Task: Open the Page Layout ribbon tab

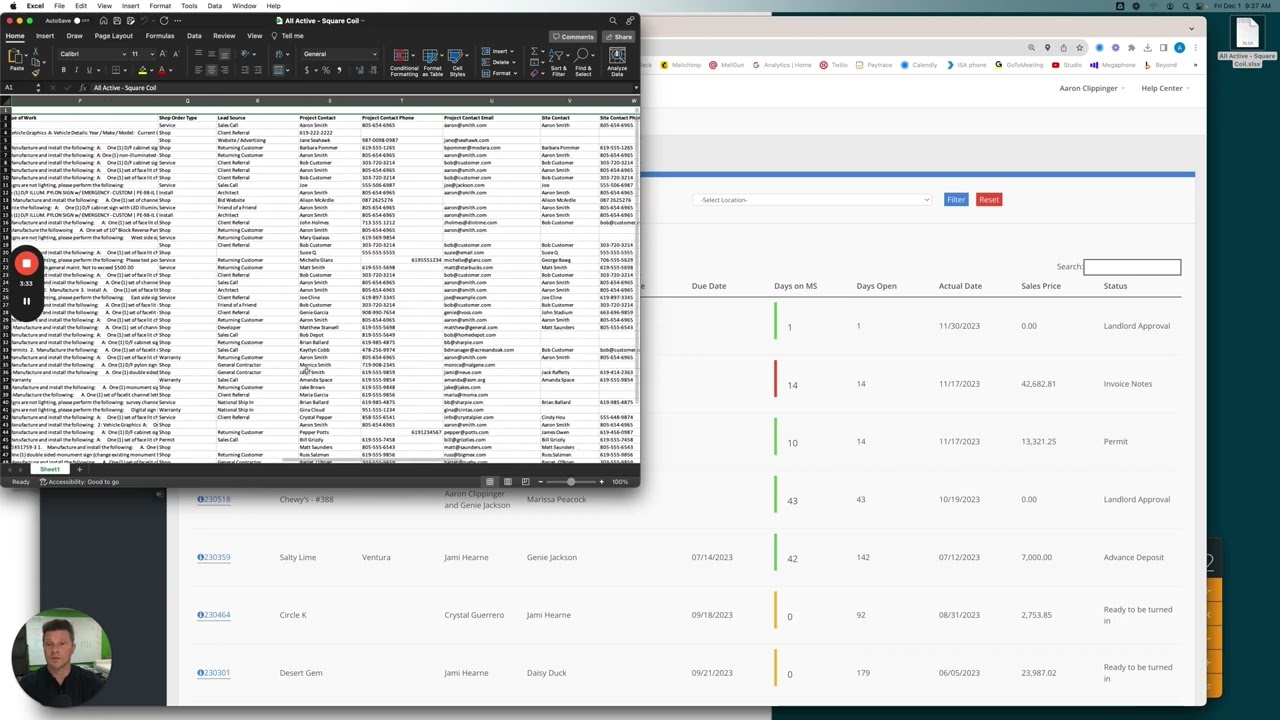Action: tap(113, 36)
